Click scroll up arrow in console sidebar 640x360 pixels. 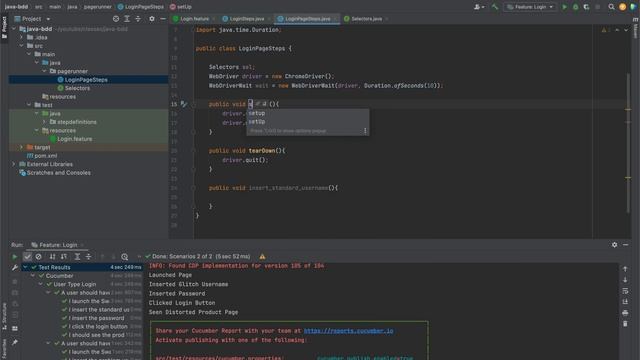coord(625,269)
